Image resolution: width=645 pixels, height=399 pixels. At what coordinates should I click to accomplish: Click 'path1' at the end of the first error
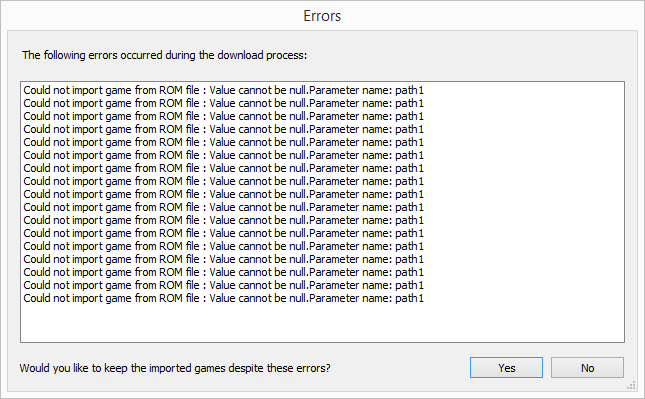coord(409,90)
